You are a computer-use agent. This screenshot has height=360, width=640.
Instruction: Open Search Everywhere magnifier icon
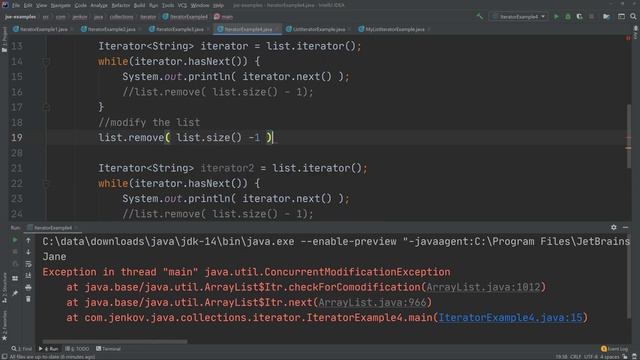633,17
